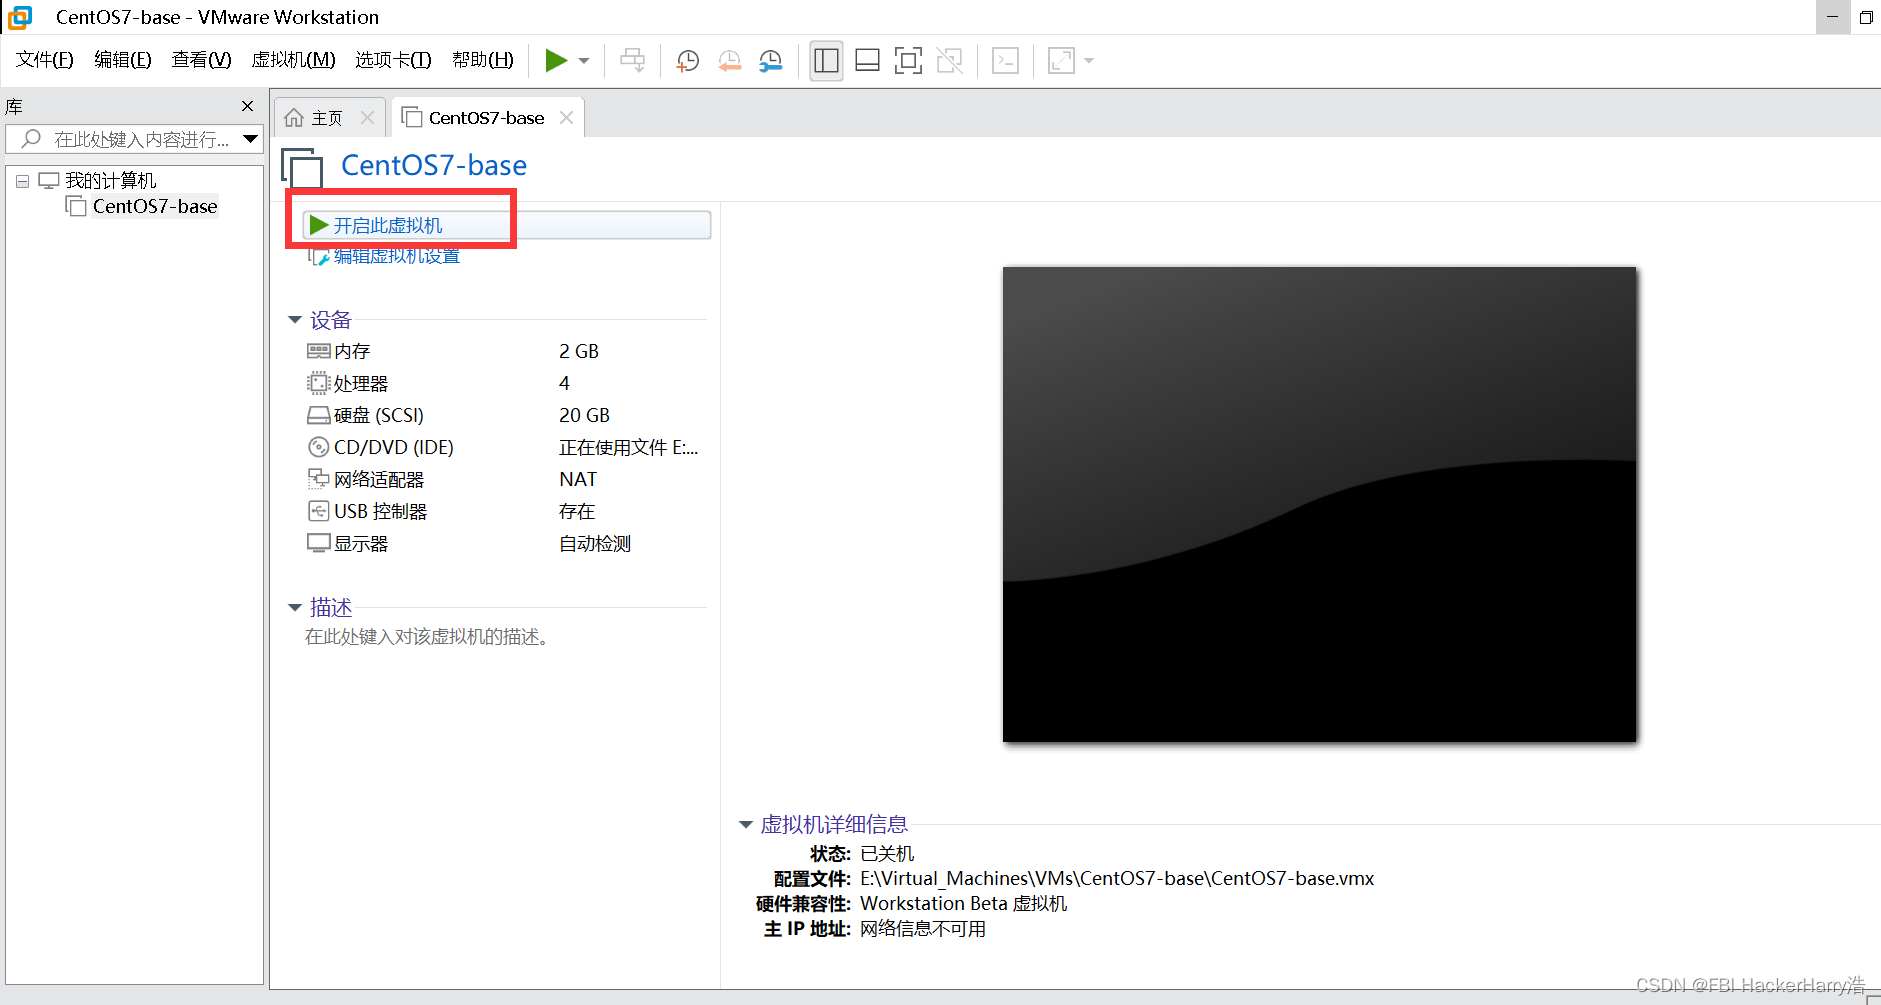The width and height of the screenshot is (1881, 1005).
Task: Close the 主页 tab
Action: coord(367,118)
